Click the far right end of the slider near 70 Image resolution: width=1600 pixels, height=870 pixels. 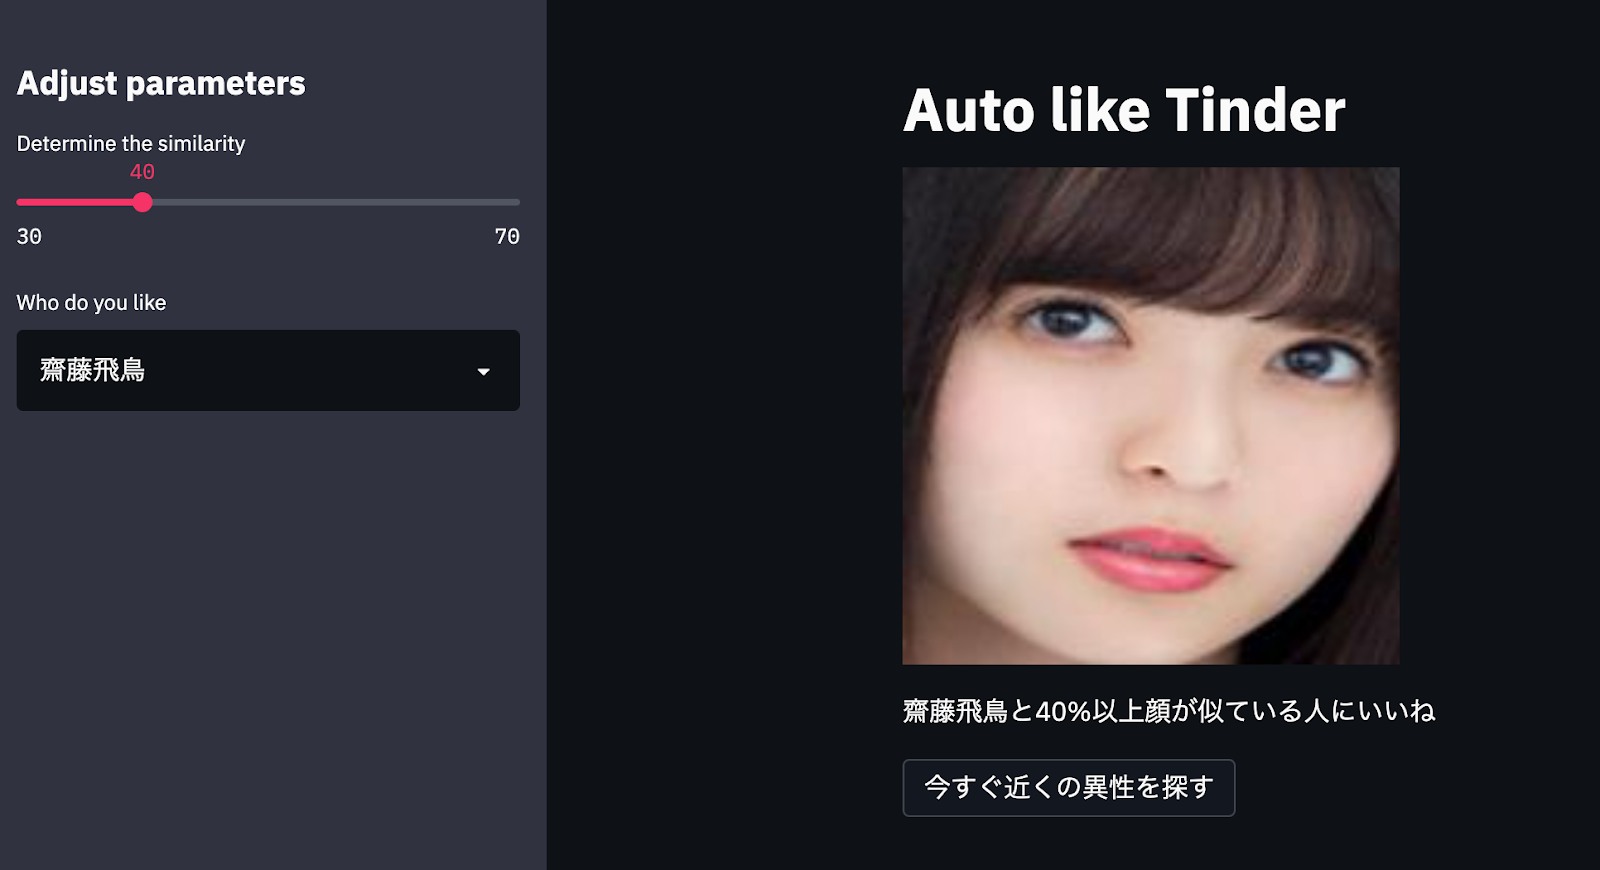point(516,202)
